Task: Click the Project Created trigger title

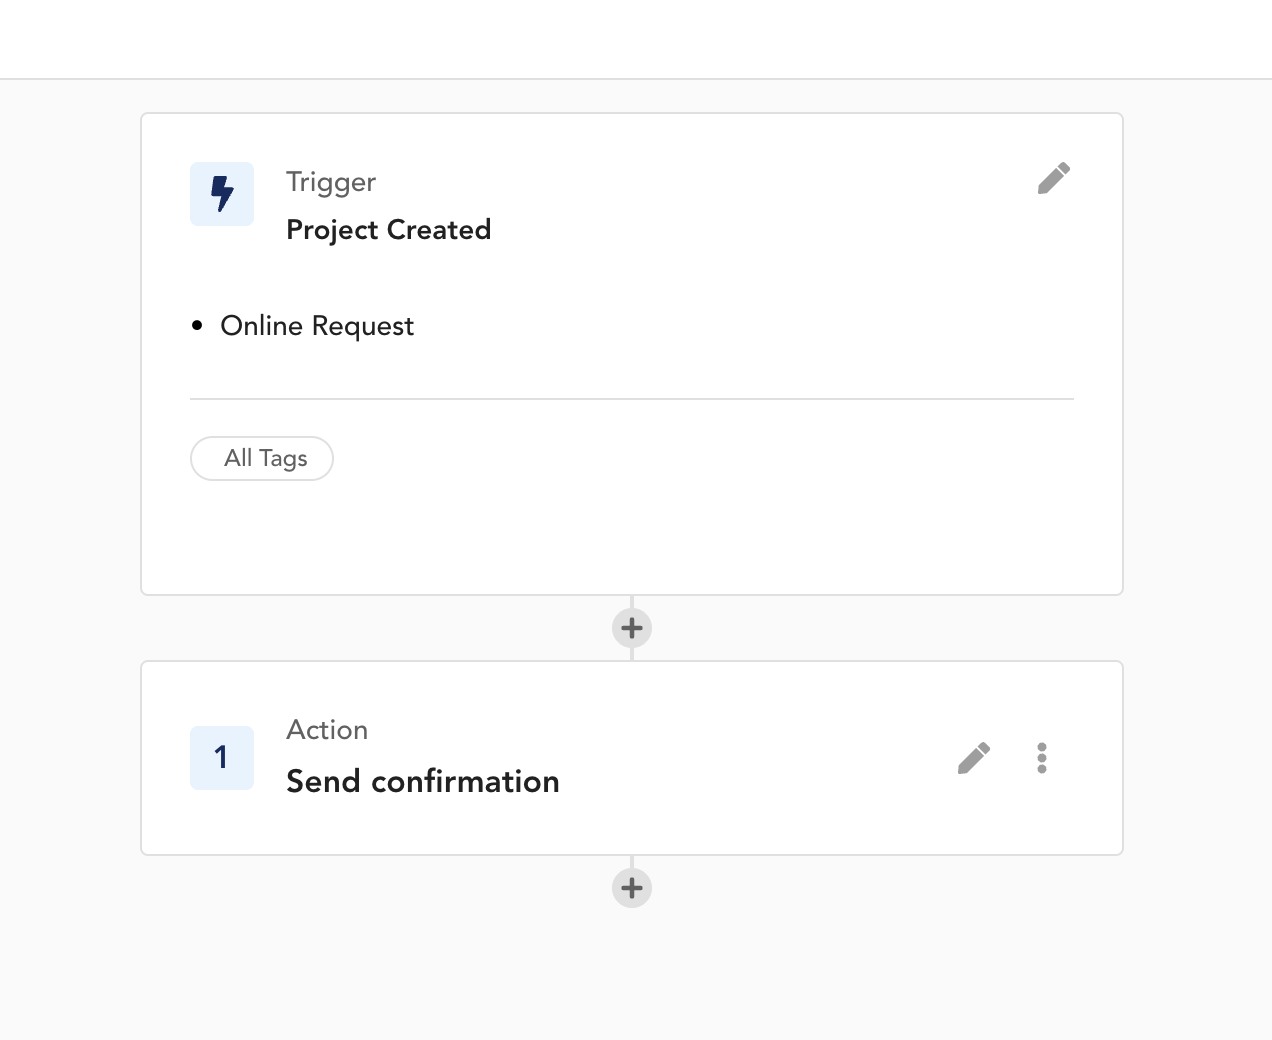Action: [x=389, y=230]
